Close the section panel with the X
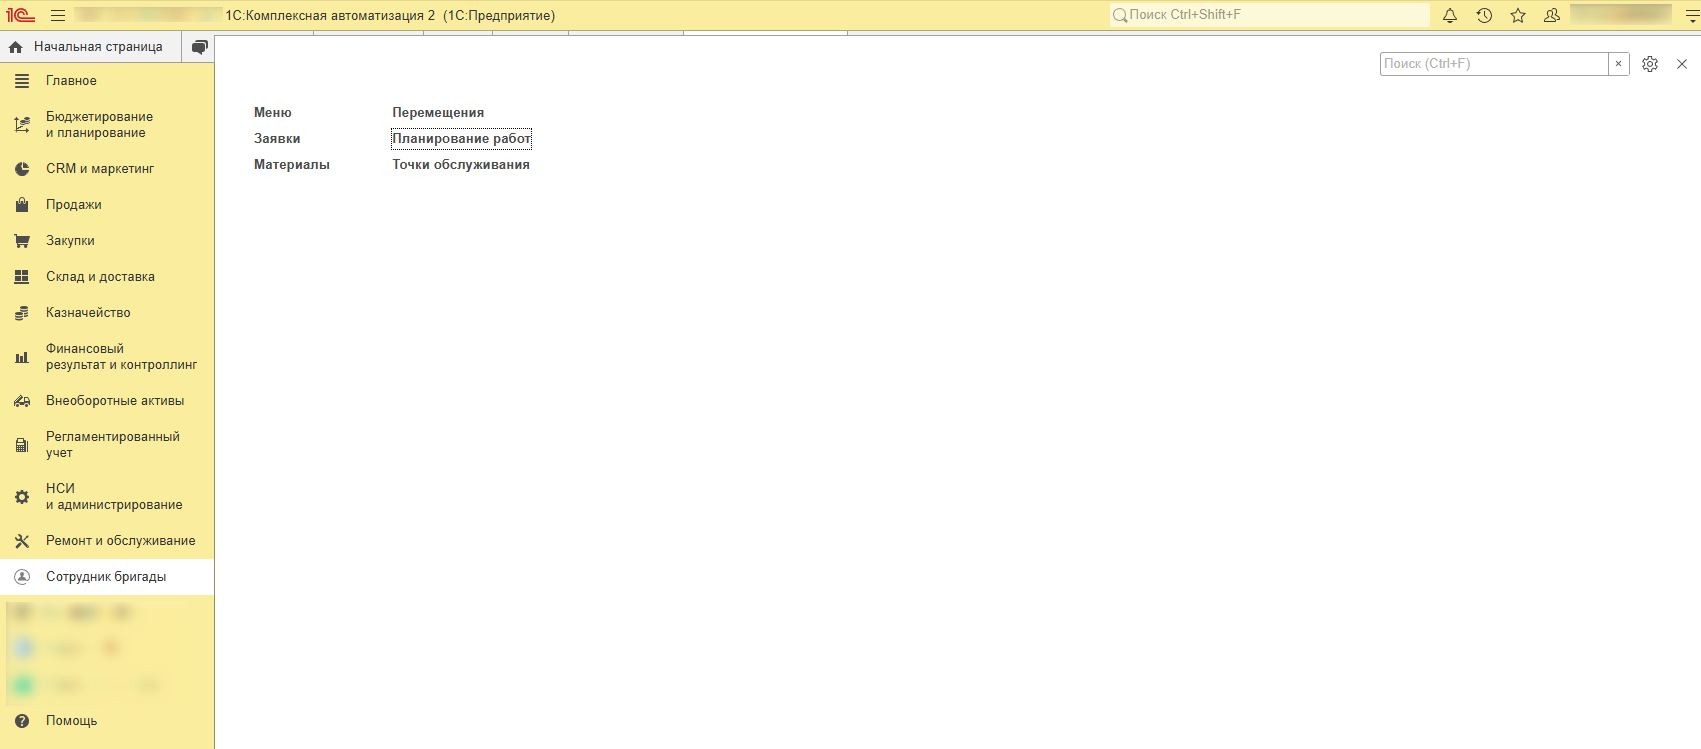Screen dimensions: 1701x749 pyautogui.click(x=1682, y=64)
